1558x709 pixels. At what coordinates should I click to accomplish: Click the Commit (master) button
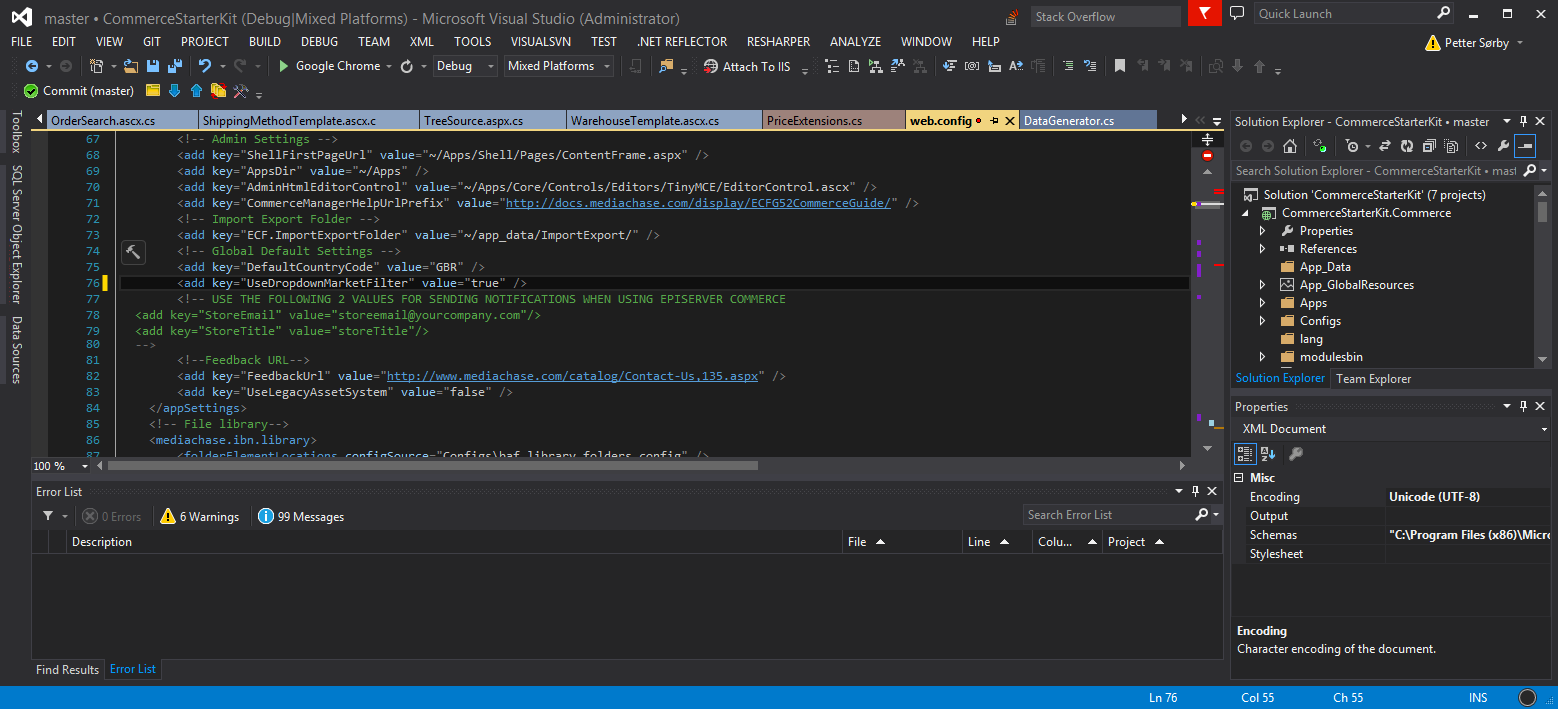(79, 91)
